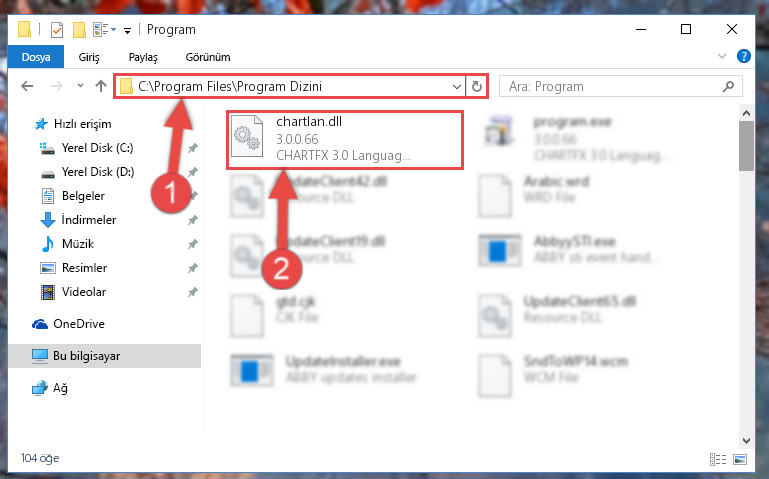Switch to large icons view at bottom right
The width and height of the screenshot is (769, 479).
[x=740, y=459]
